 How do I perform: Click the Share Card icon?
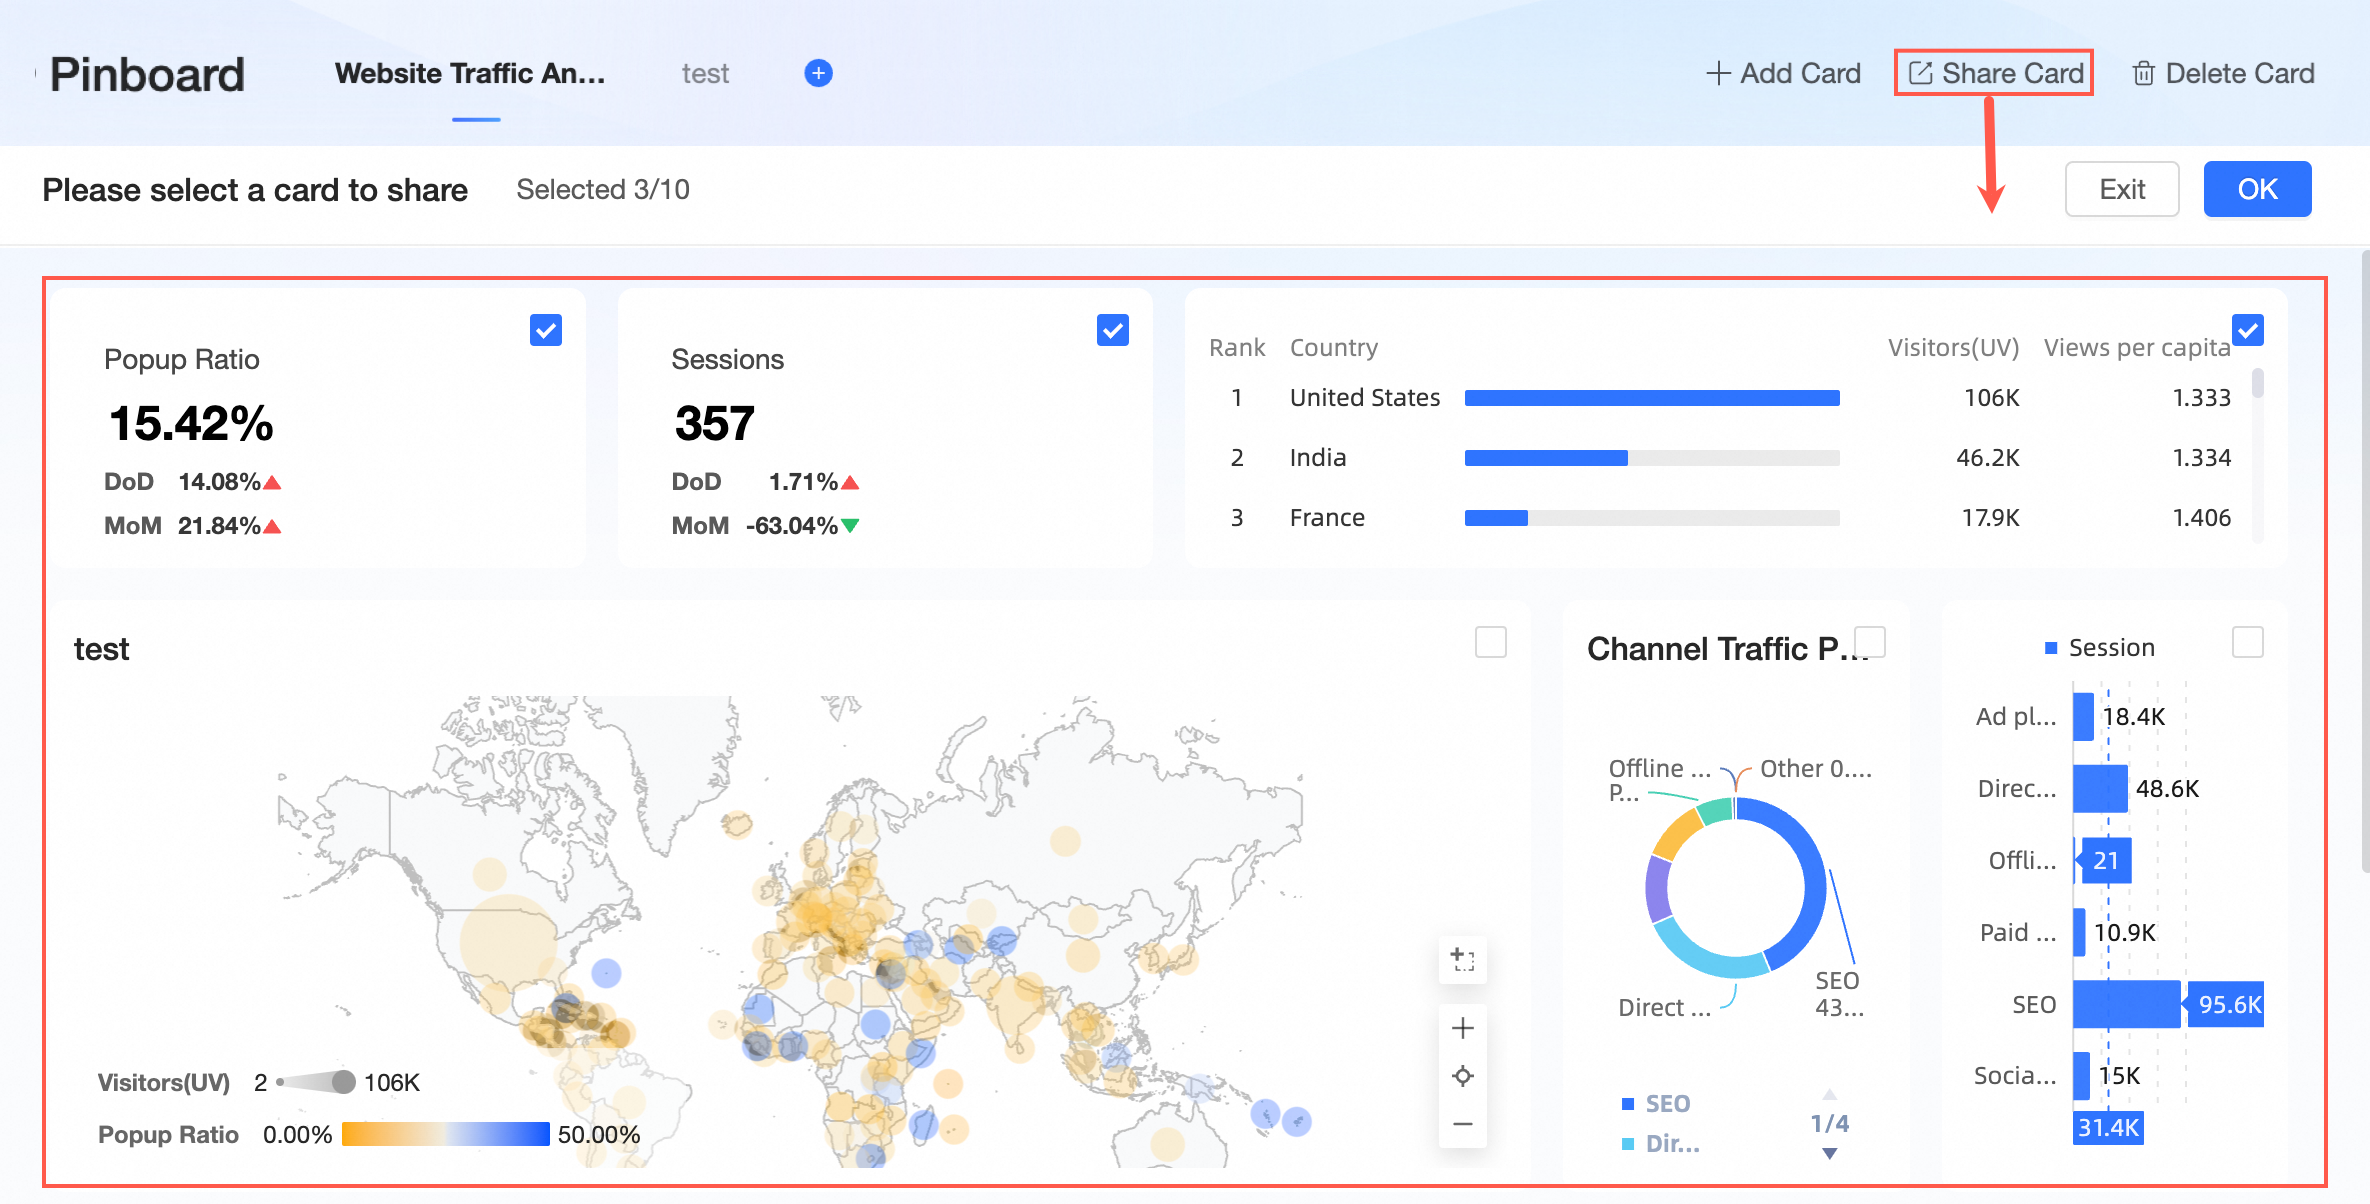(x=1920, y=73)
